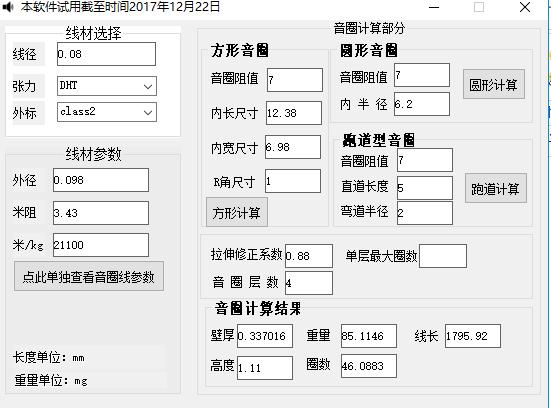Click the 方形计算 button

tap(237, 212)
